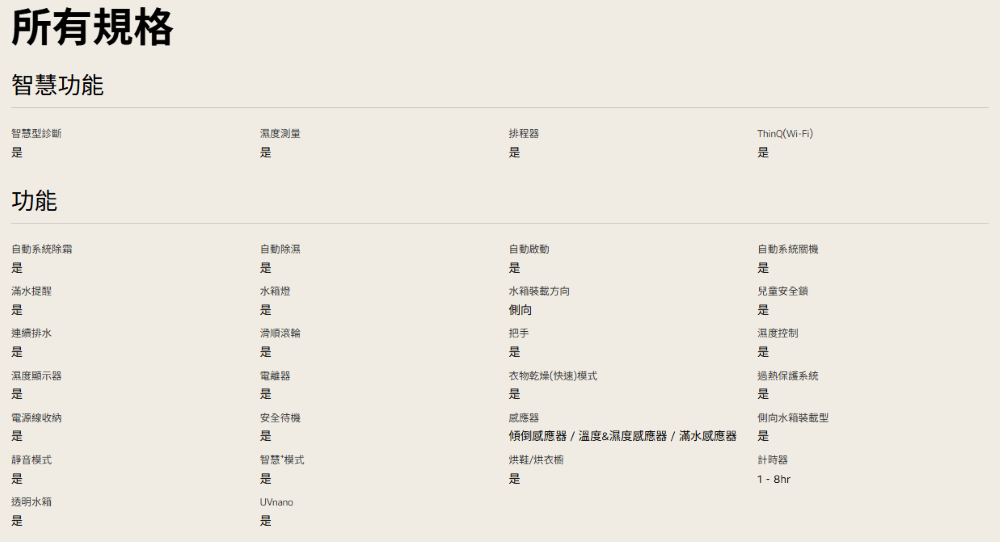The width and height of the screenshot is (1000, 542).
Task: Click the 智慧型診斷 spec label
Action: tap(36, 134)
